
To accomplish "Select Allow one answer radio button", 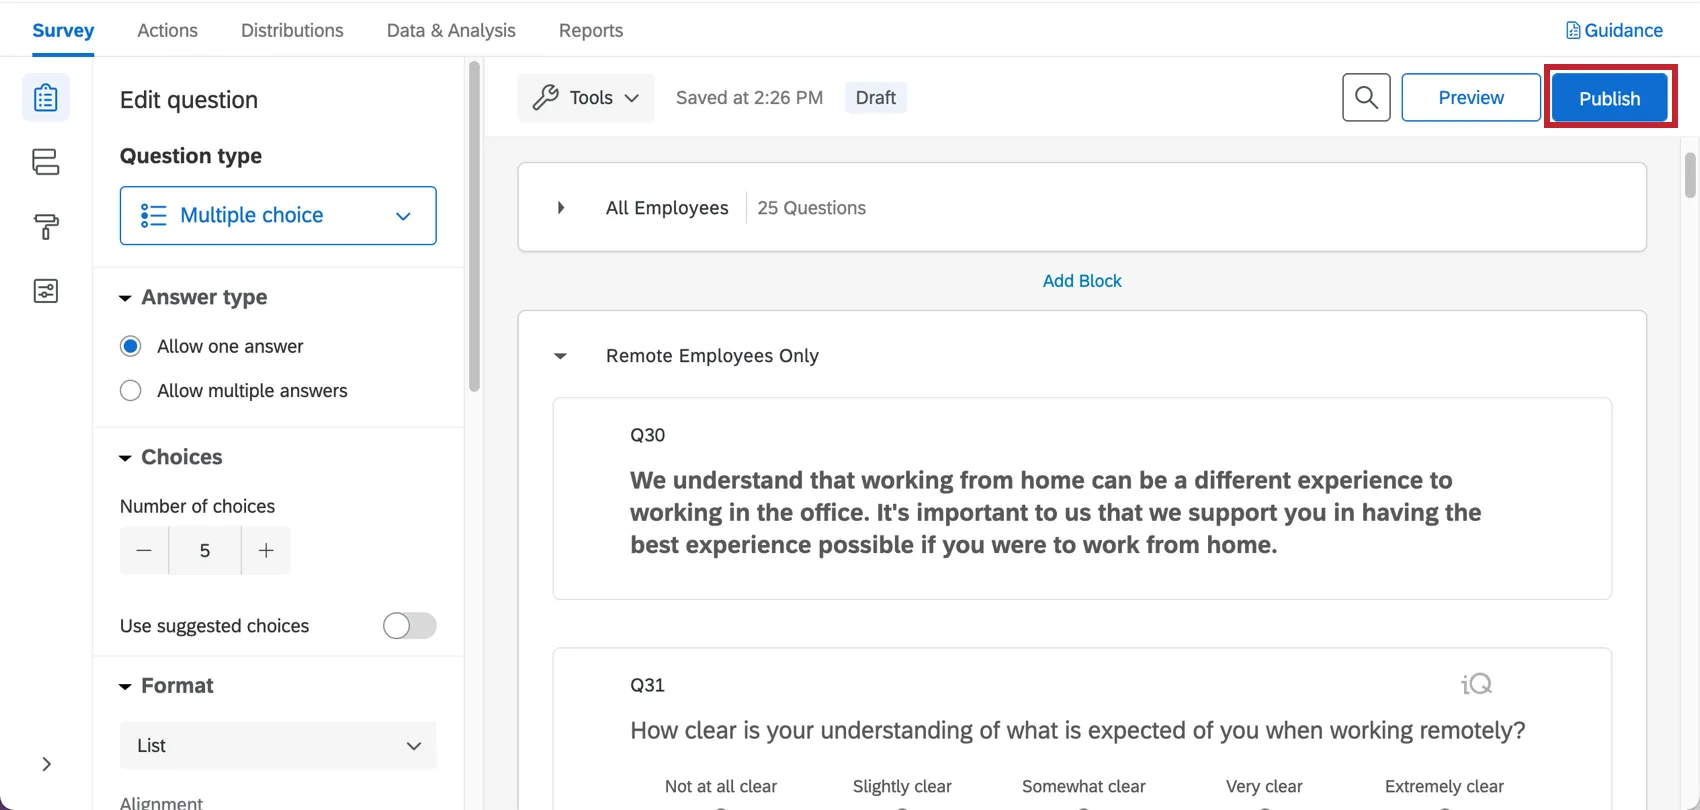I will click(x=131, y=346).
